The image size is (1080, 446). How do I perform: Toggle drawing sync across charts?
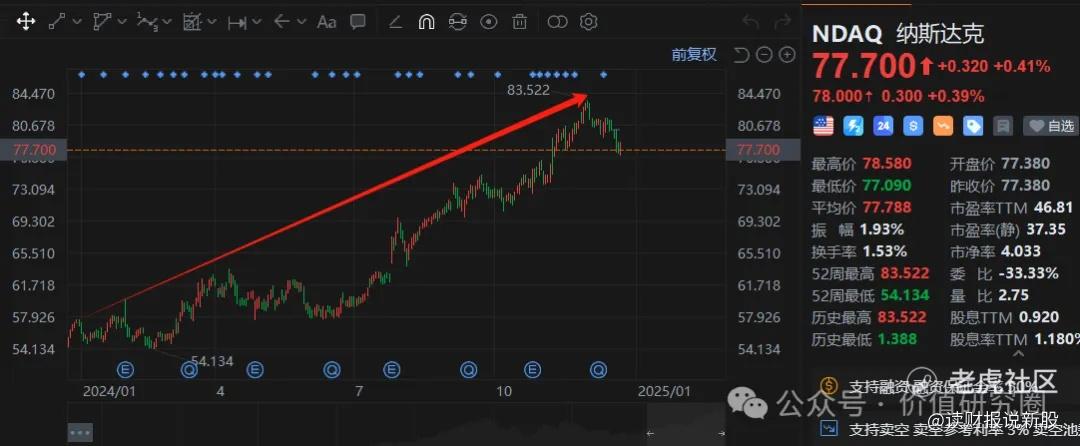457,22
